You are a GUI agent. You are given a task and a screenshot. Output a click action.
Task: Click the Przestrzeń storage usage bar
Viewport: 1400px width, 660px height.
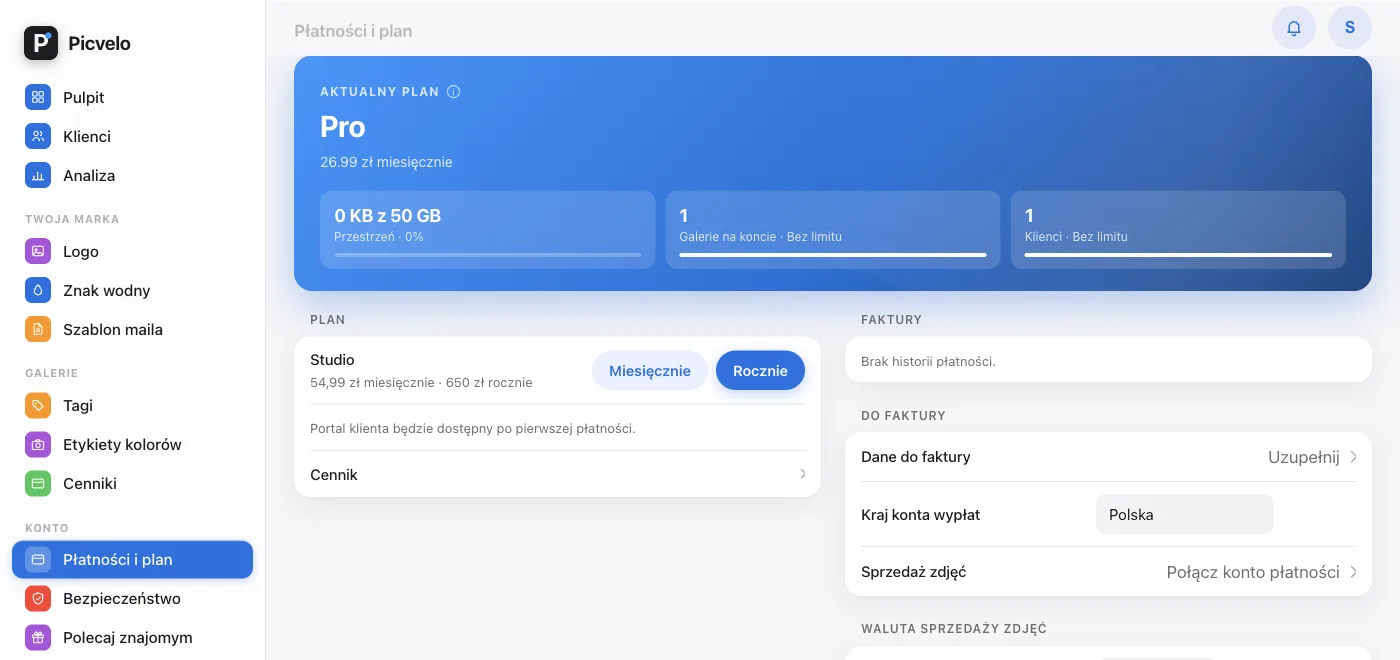pyautogui.click(x=488, y=255)
